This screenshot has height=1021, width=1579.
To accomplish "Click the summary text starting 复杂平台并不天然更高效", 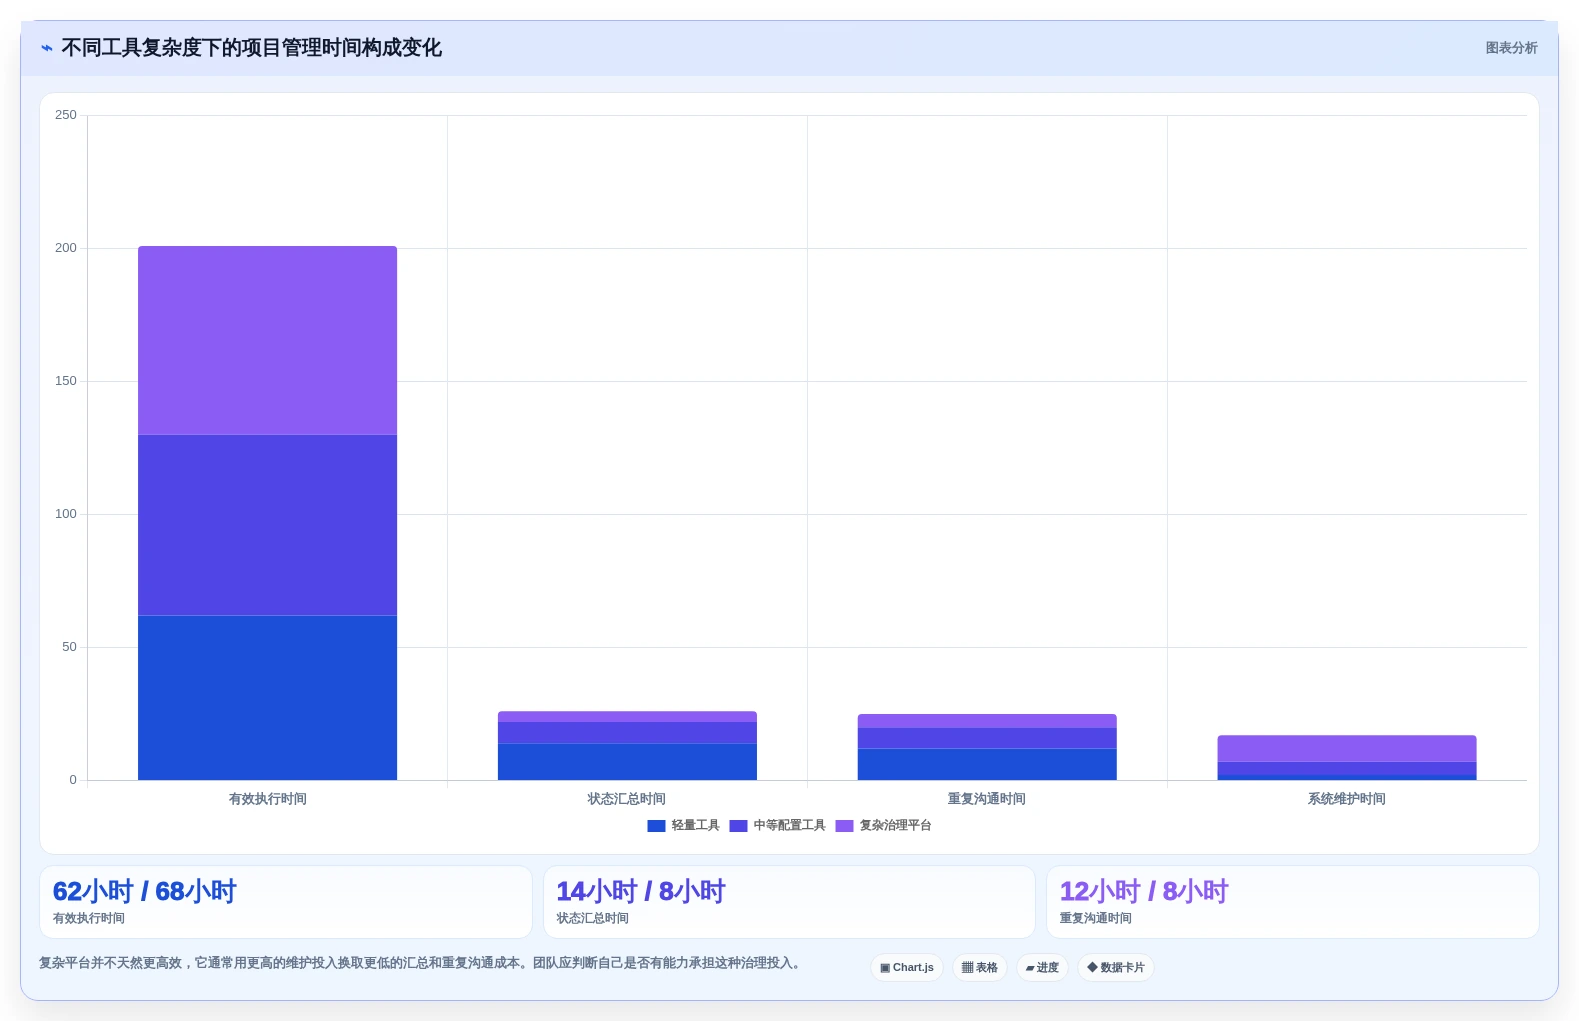I will [x=421, y=963].
